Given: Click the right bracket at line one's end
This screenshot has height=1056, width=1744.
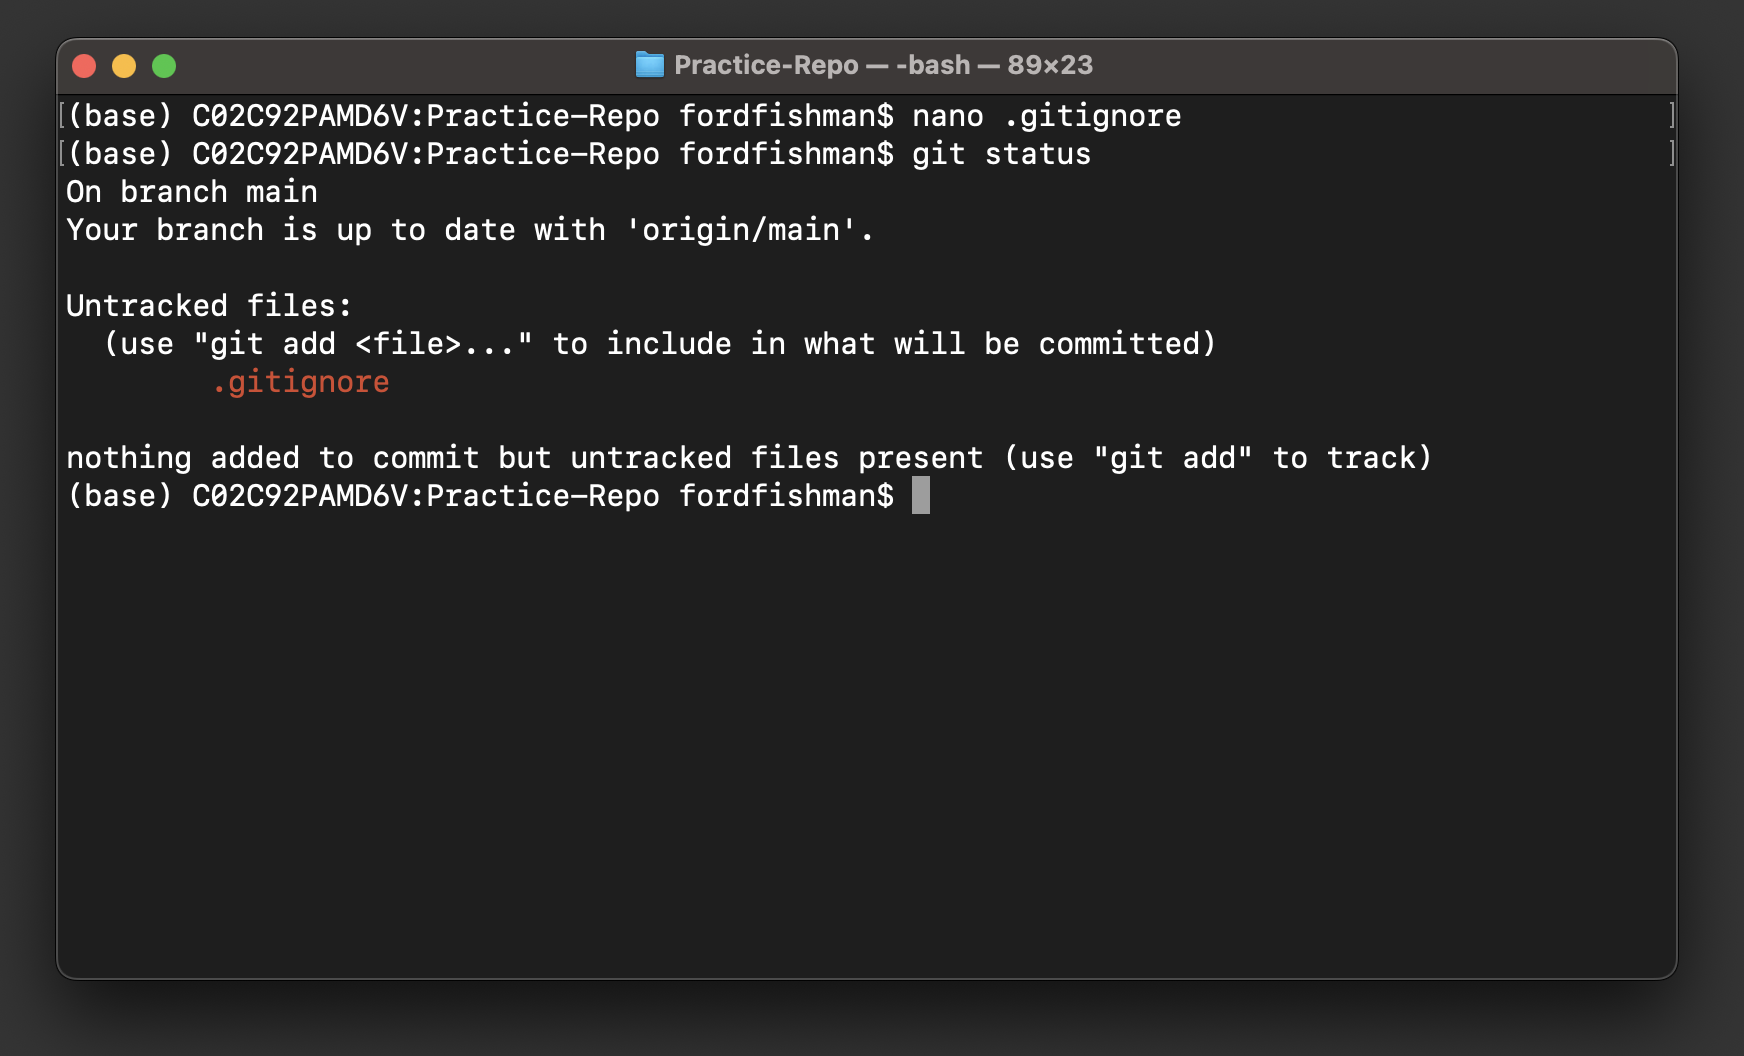Looking at the screenshot, I should [x=1670, y=116].
